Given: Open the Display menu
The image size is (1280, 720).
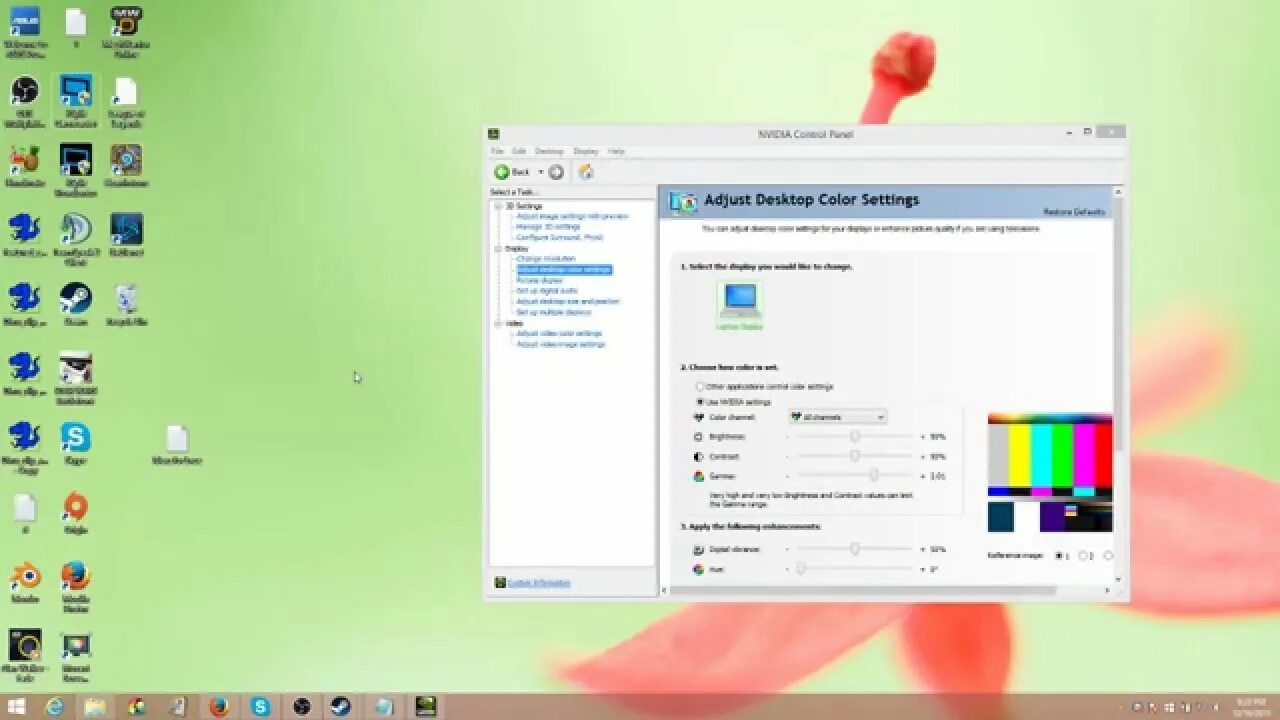Looking at the screenshot, I should 586,151.
